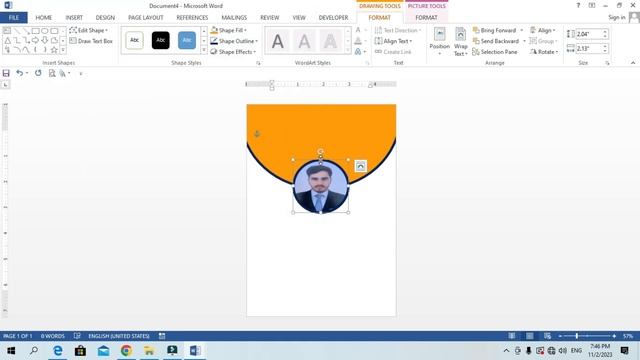
Task: Click the Undo icon
Action: coord(19,73)
